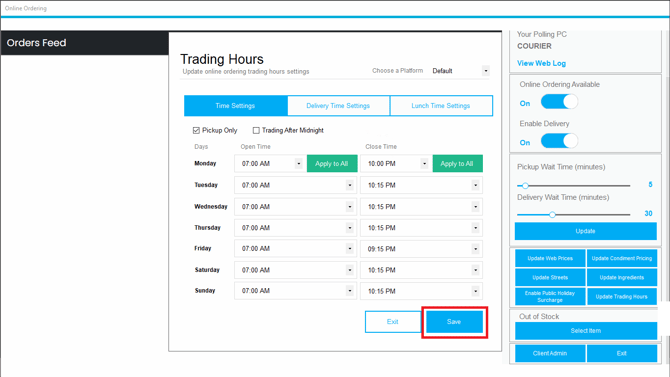Click the Delivery Wait Time slider handle
670x377 pixels.
tap(552, 215)
